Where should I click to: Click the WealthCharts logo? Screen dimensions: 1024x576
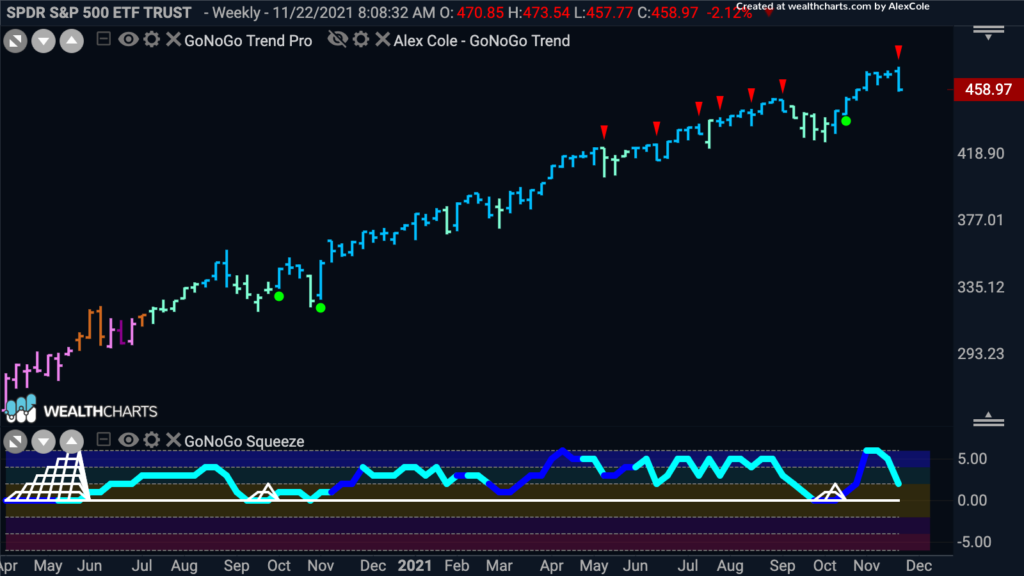click(x=82, y=410)
